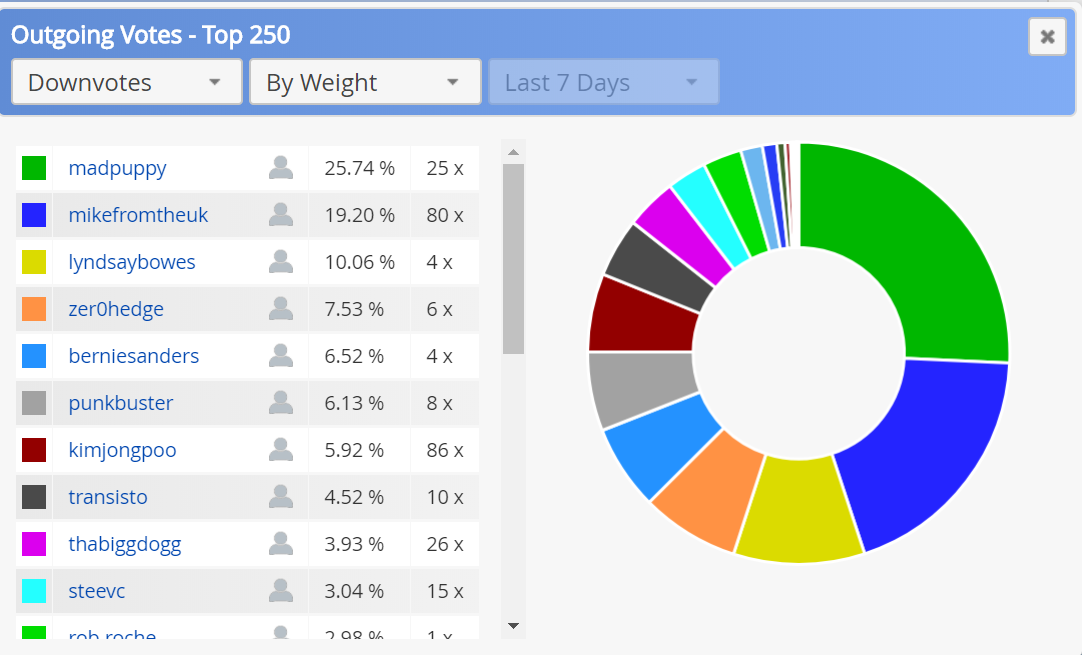Viewport: 1082px width, 655px height.
Task: Click lyndsaybowes' user profile icon
Action: pos(281,262)
